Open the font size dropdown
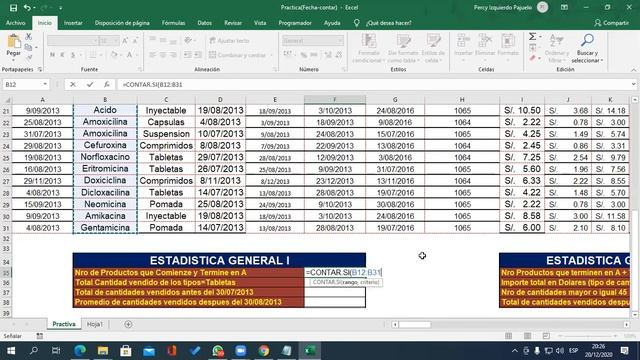This screenshot has height=360, width=640. tap(116, 40)
